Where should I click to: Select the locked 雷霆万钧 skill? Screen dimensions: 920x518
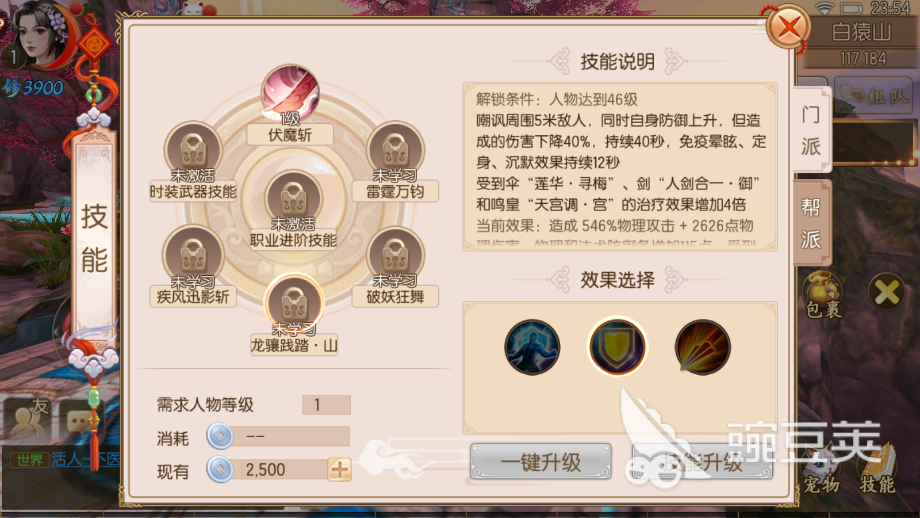[395, 149]
